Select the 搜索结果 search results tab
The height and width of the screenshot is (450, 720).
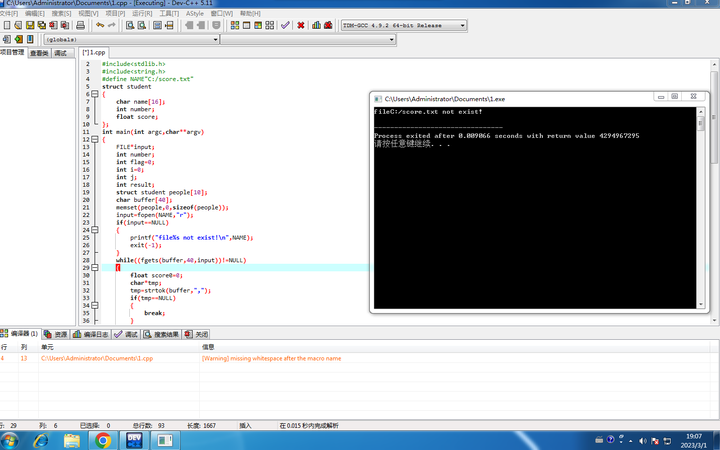160,334
